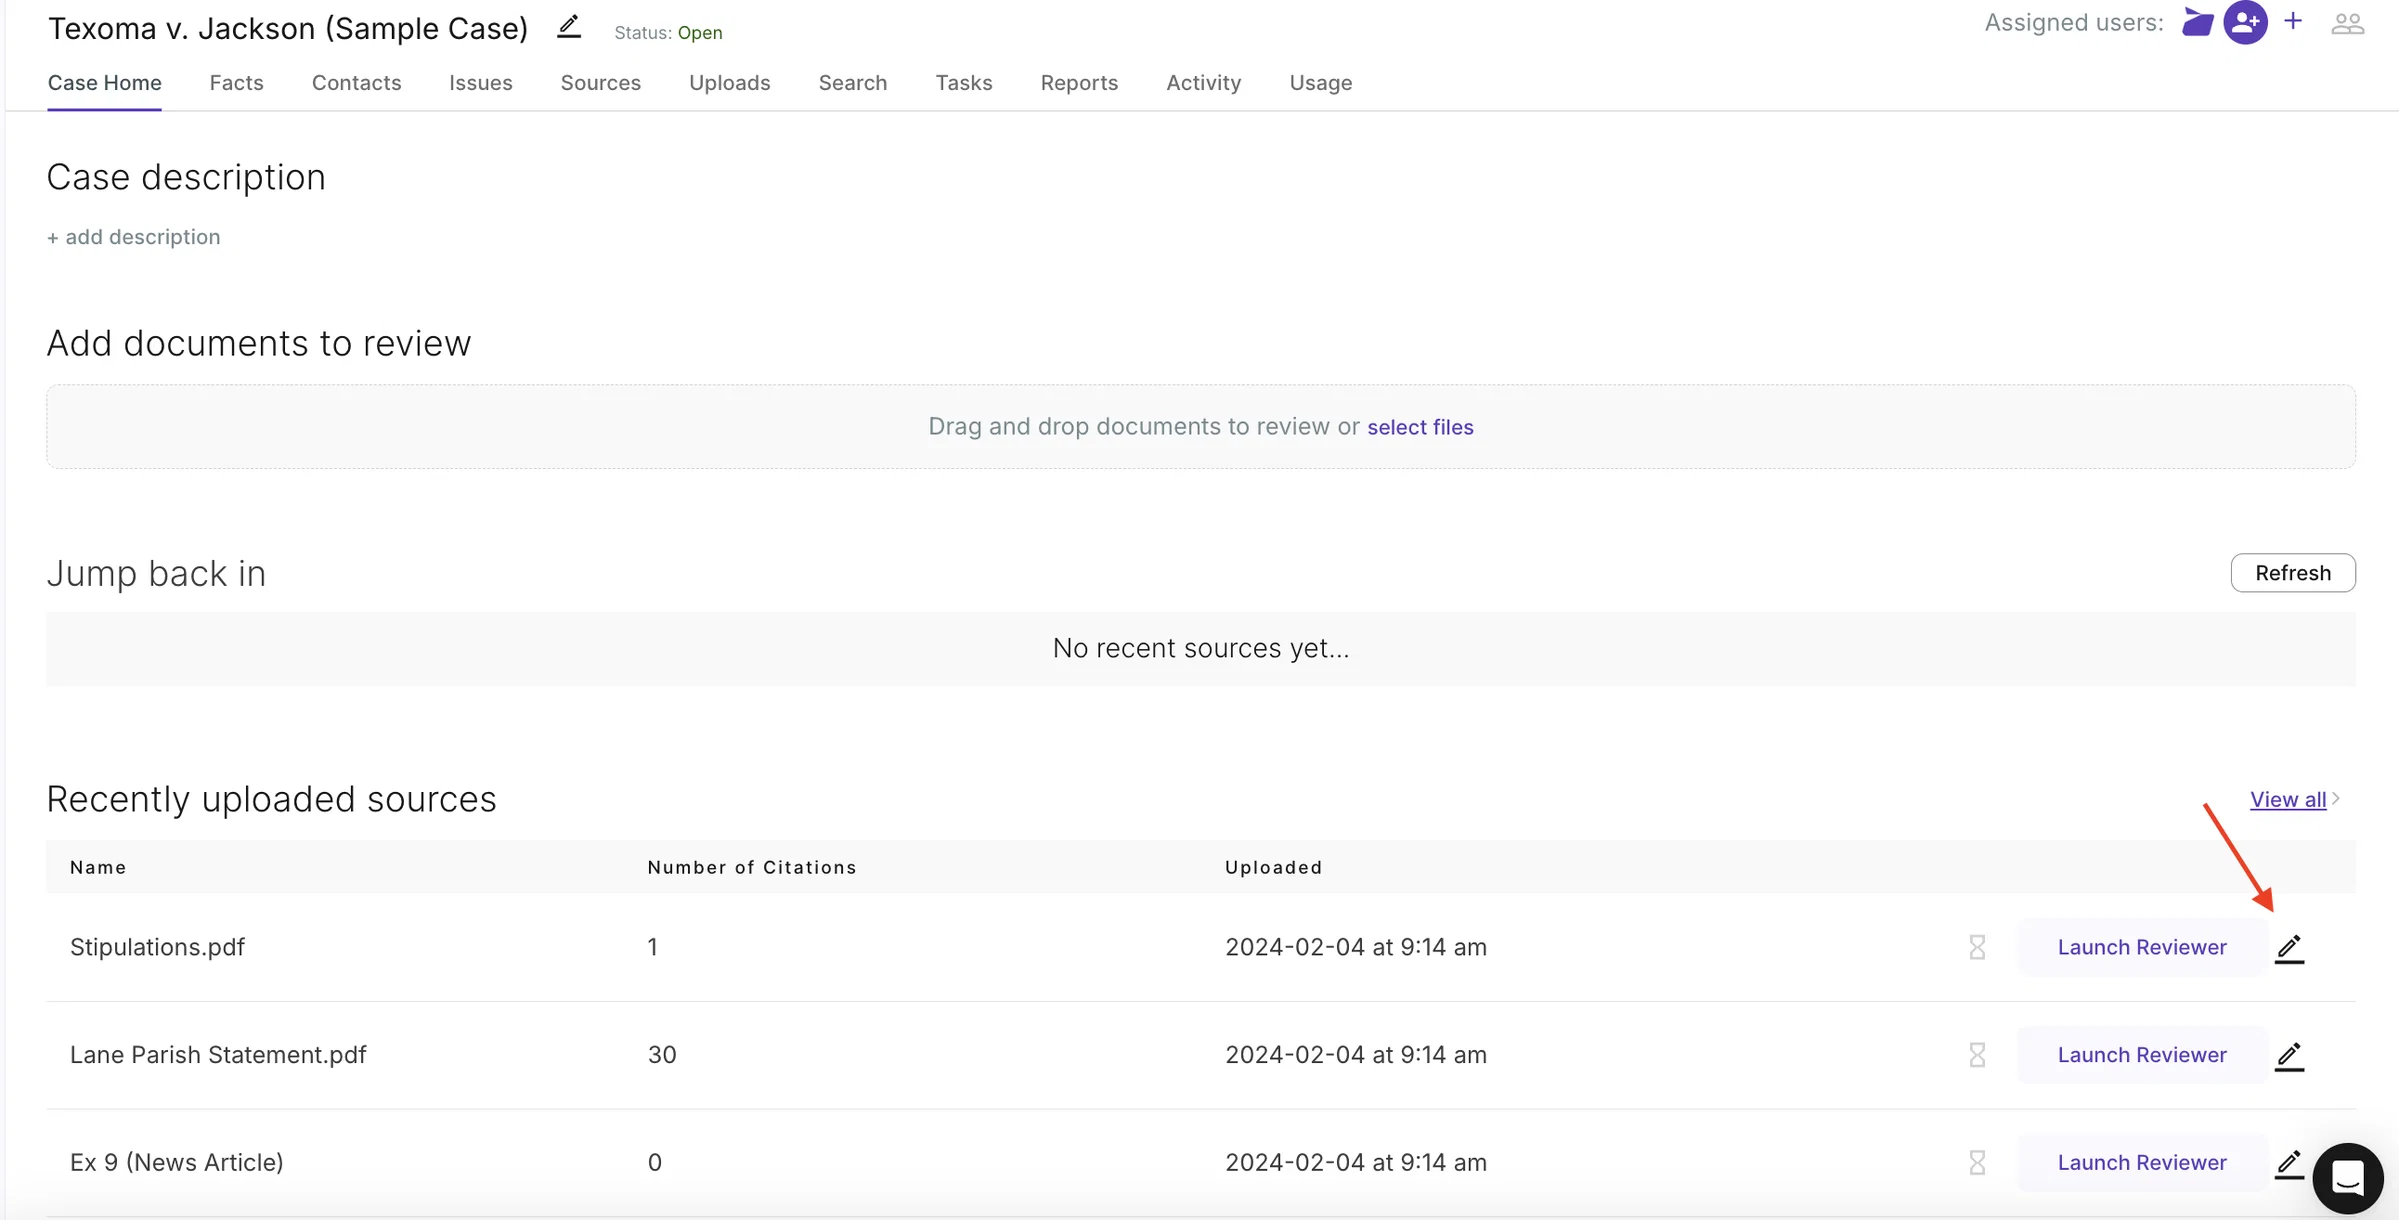Click the Uploaded column header
The width and height of the screenshot is (2399, 1220).
coord(1273,867)
